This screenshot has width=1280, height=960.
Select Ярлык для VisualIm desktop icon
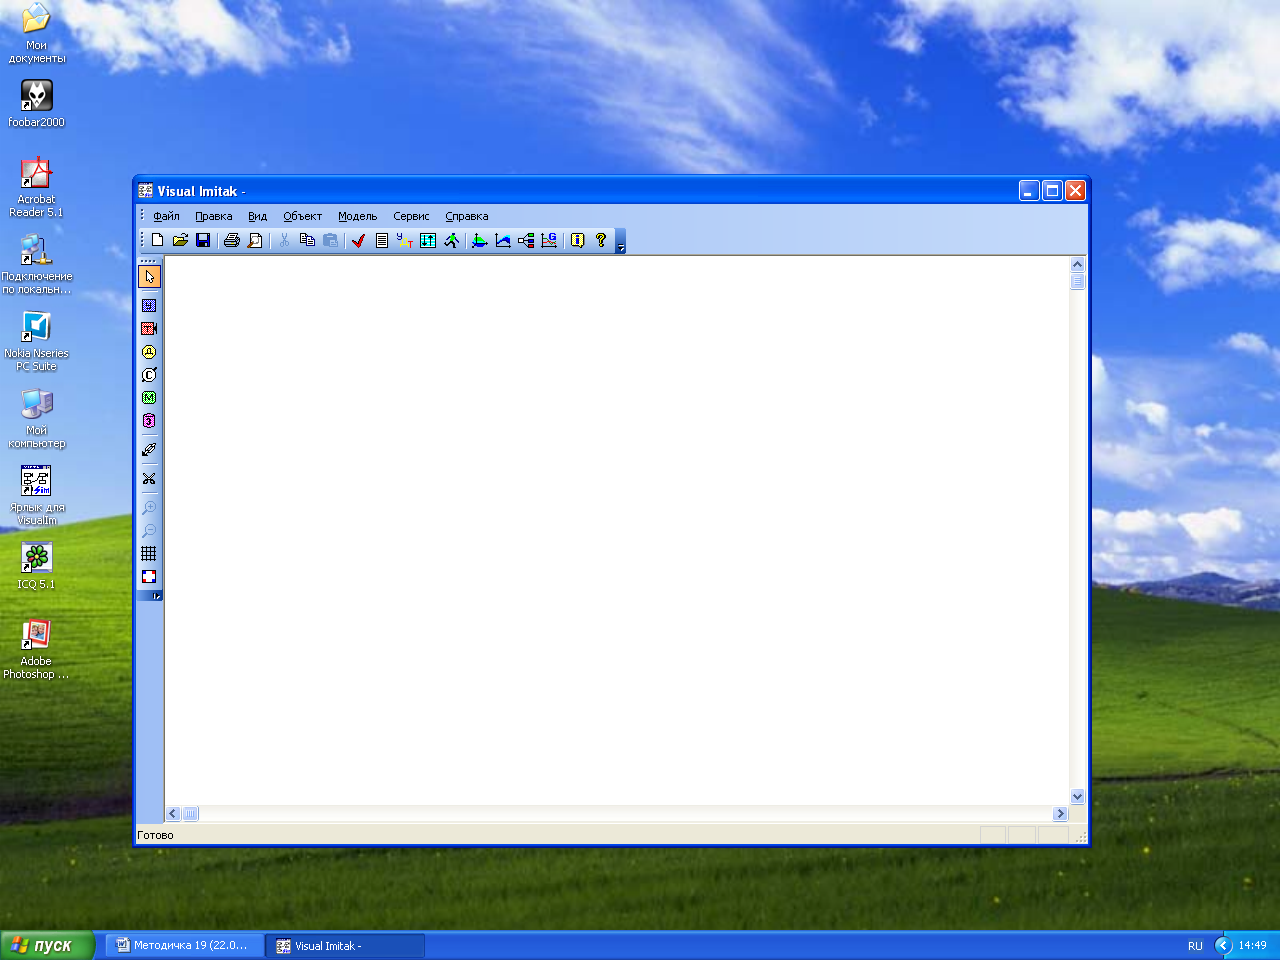[36, 495]
